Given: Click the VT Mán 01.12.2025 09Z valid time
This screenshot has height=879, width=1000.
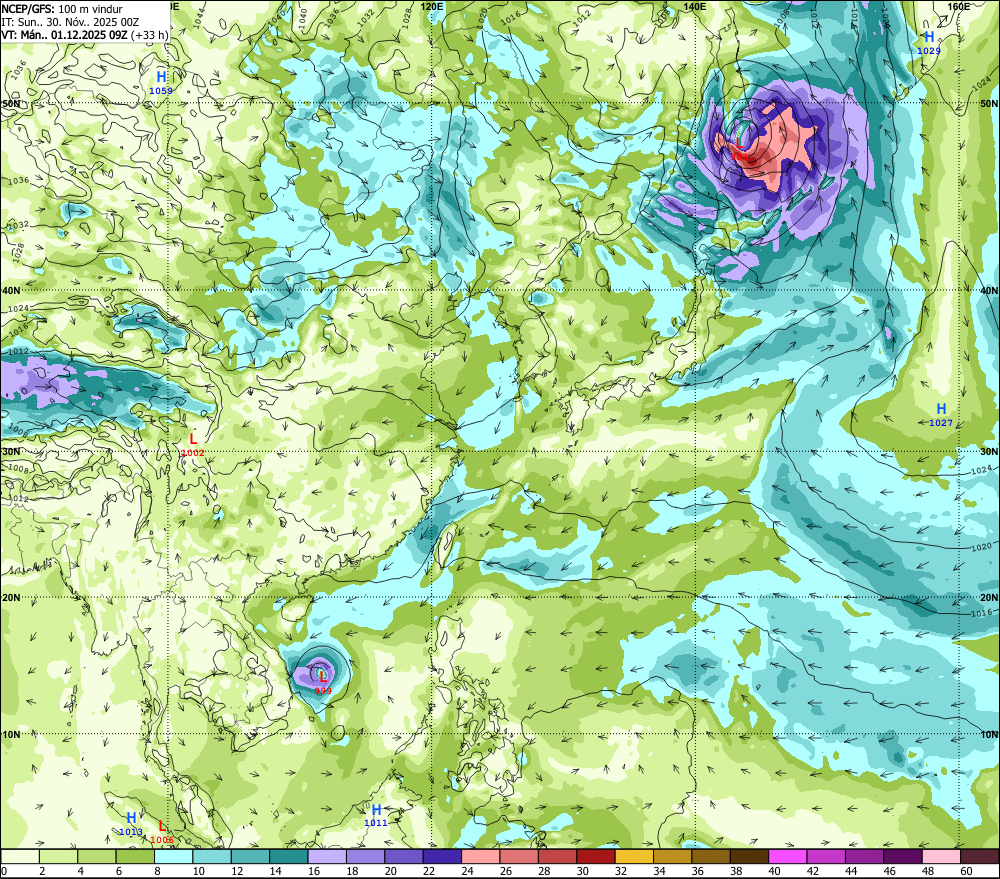Looking at the screenshot, I should [x=64, y=35].
